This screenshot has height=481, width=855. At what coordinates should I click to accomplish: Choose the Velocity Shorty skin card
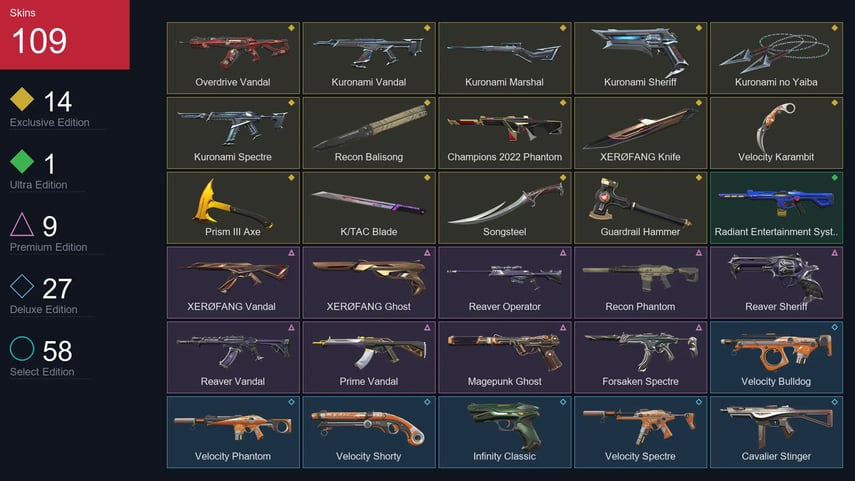[369, 432]
